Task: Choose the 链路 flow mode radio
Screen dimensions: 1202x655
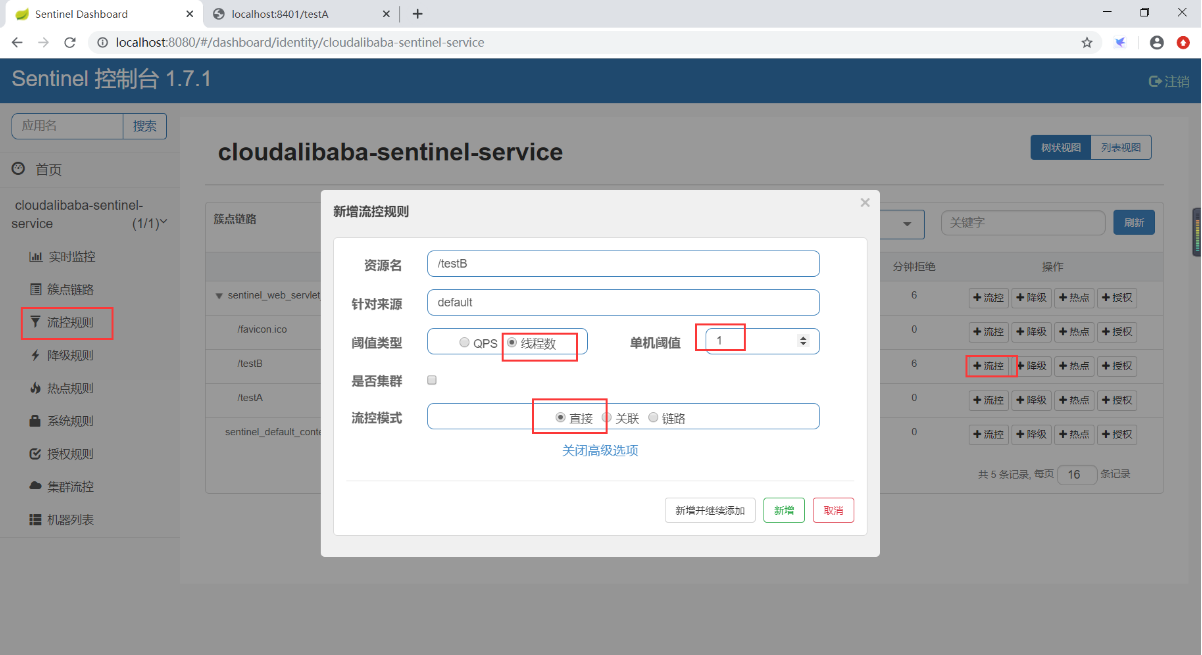Action: 653,417
